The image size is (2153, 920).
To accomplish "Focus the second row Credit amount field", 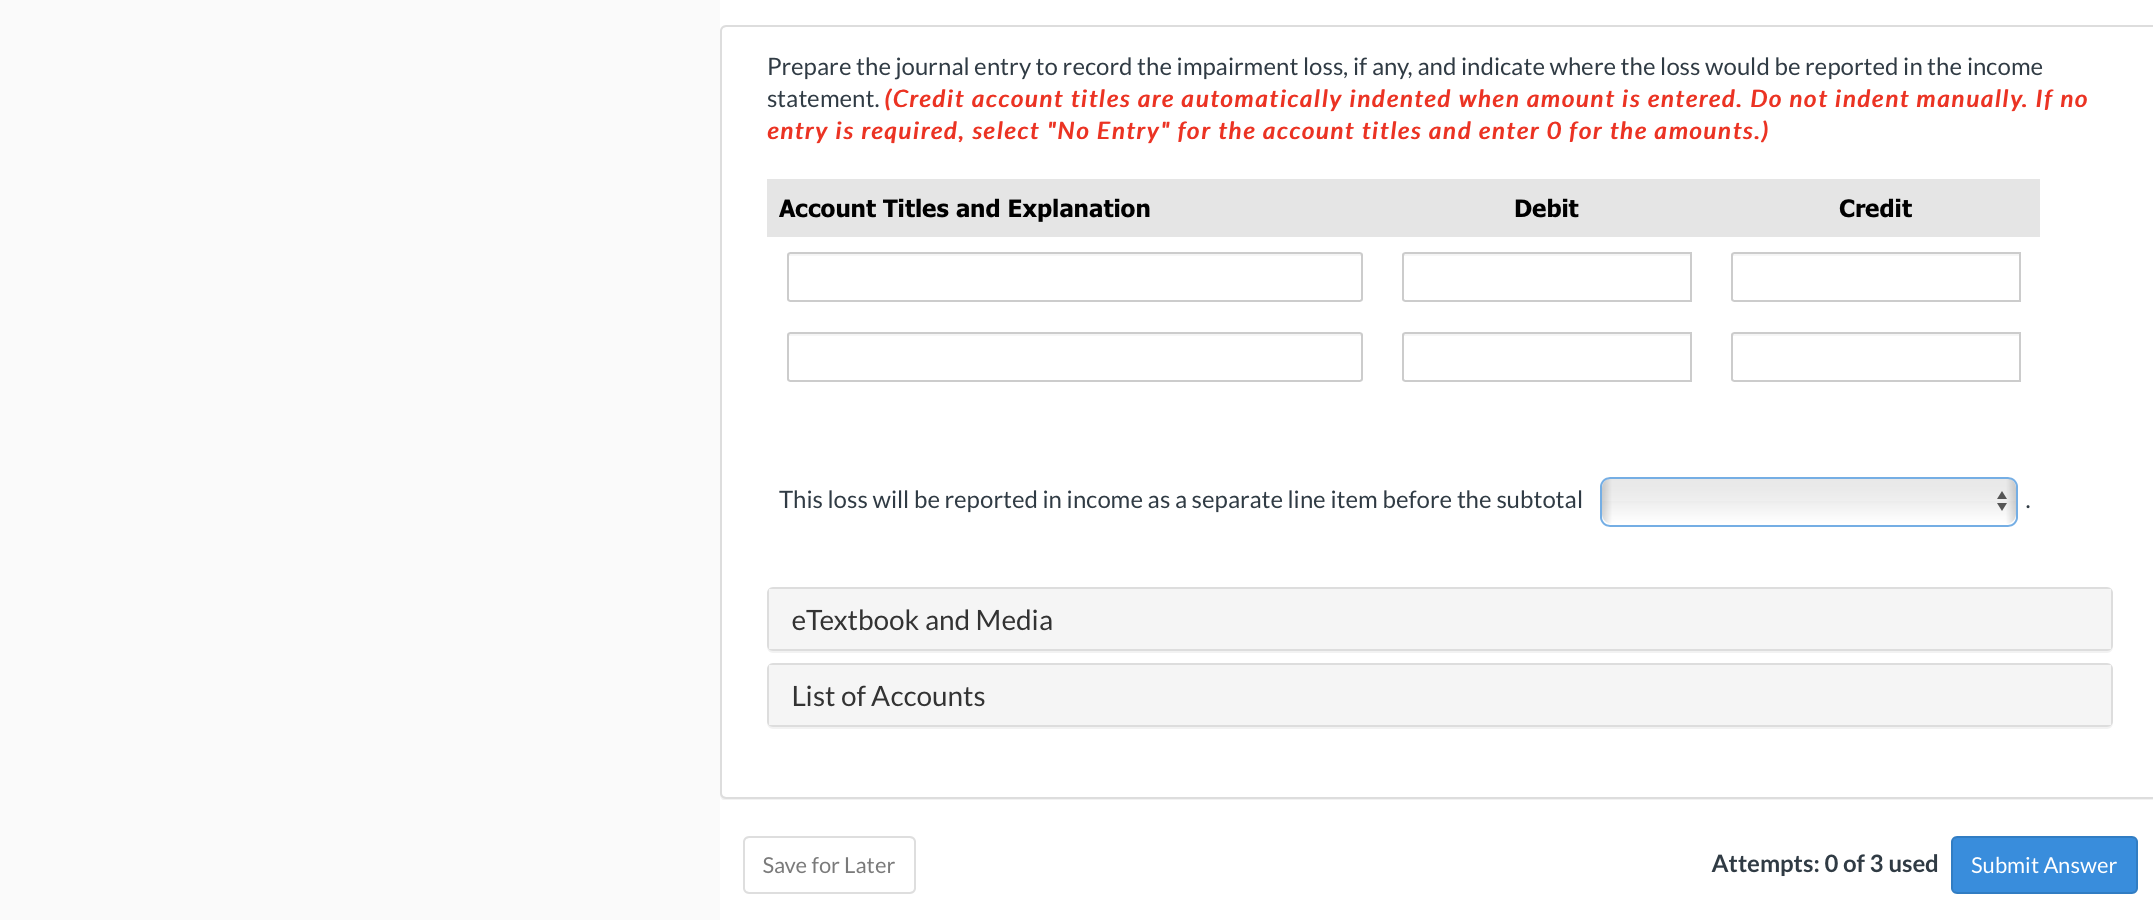I will (x=1875, y=357).
